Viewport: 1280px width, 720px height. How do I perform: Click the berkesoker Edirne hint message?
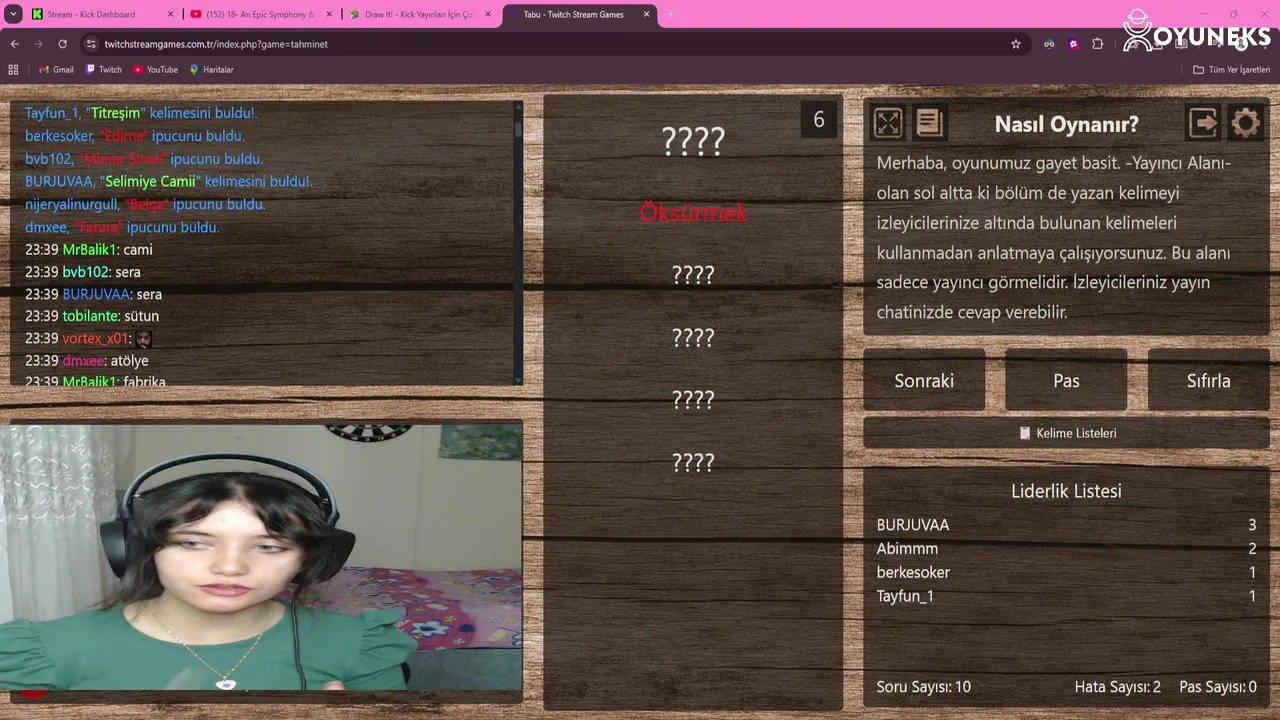134,136
